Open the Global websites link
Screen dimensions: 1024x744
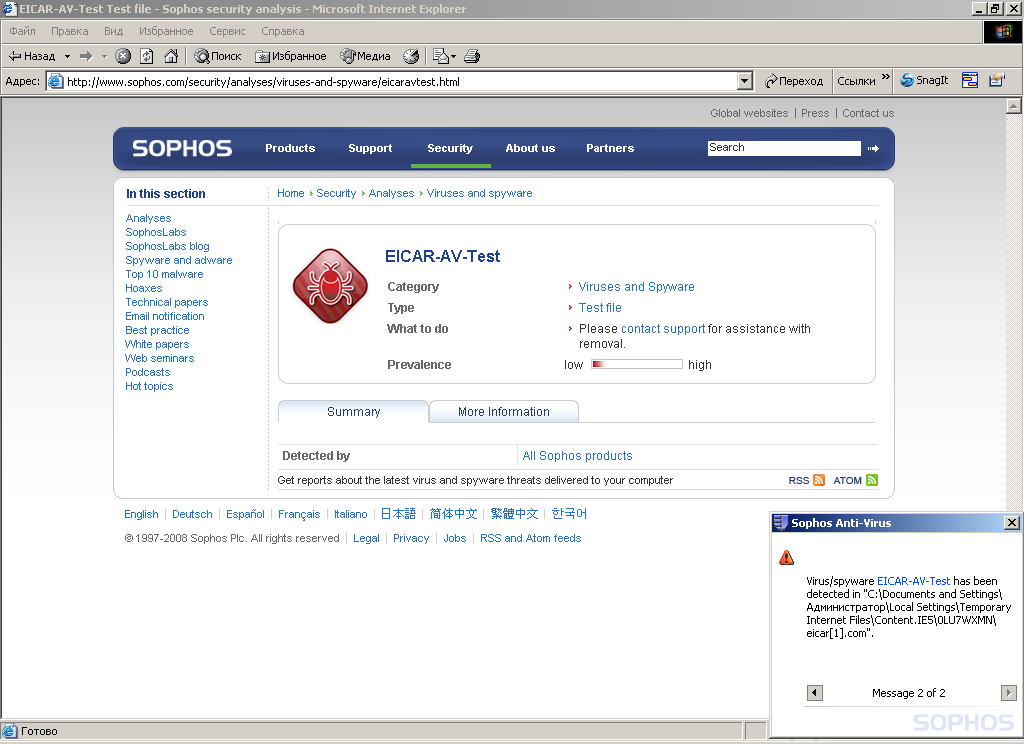[x=749, y=113]
